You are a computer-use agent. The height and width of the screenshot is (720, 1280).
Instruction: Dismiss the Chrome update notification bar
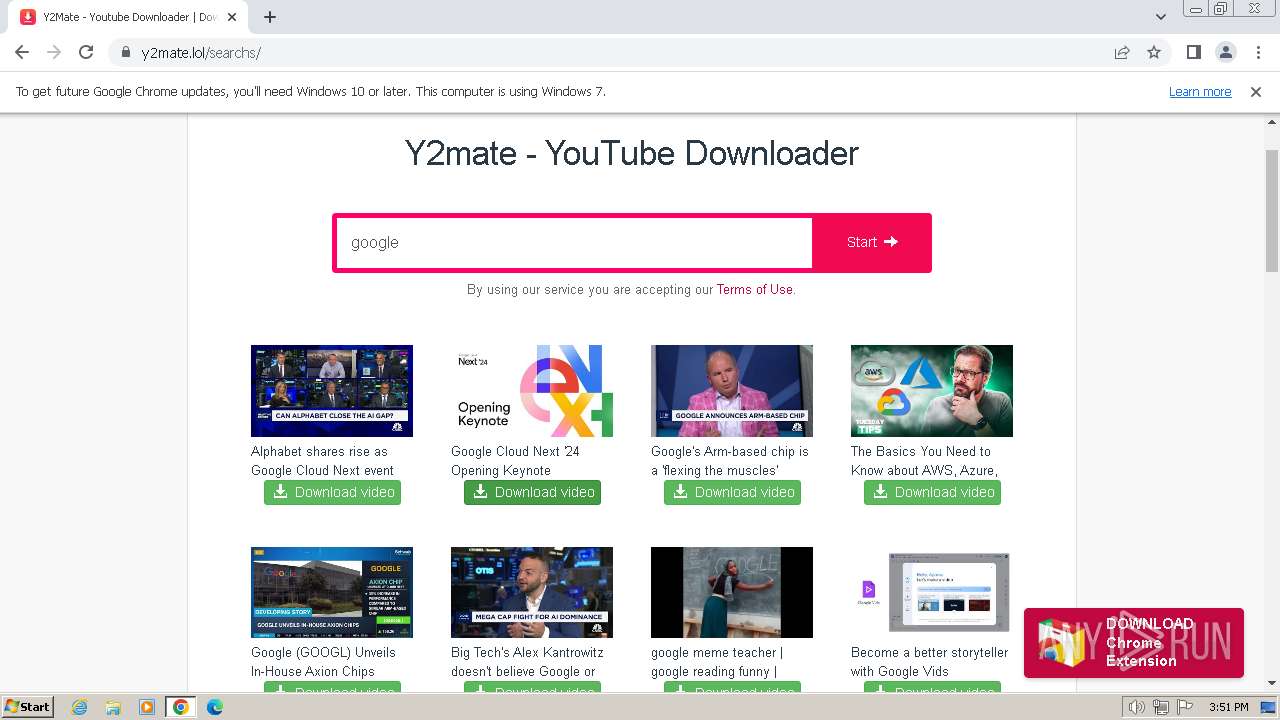(1256, 92)
